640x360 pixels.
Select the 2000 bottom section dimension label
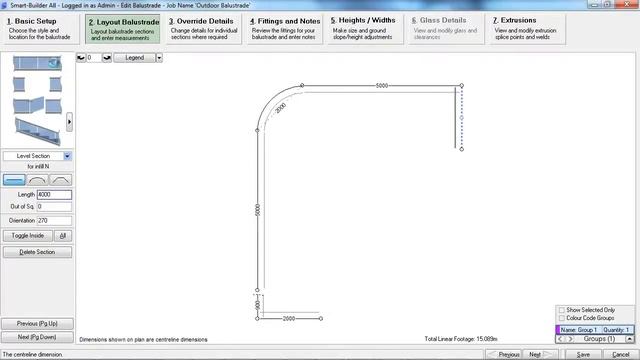coord(289,318)
